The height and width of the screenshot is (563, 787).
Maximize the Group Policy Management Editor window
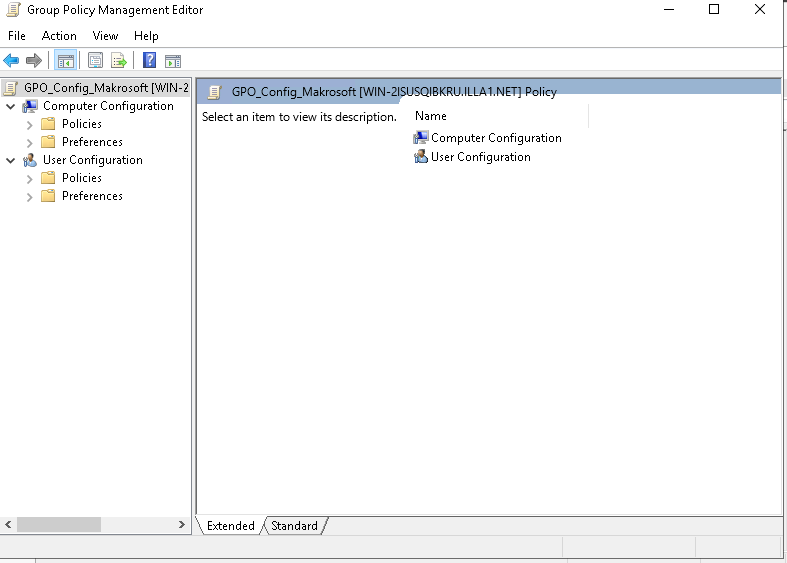pos(714,10)
